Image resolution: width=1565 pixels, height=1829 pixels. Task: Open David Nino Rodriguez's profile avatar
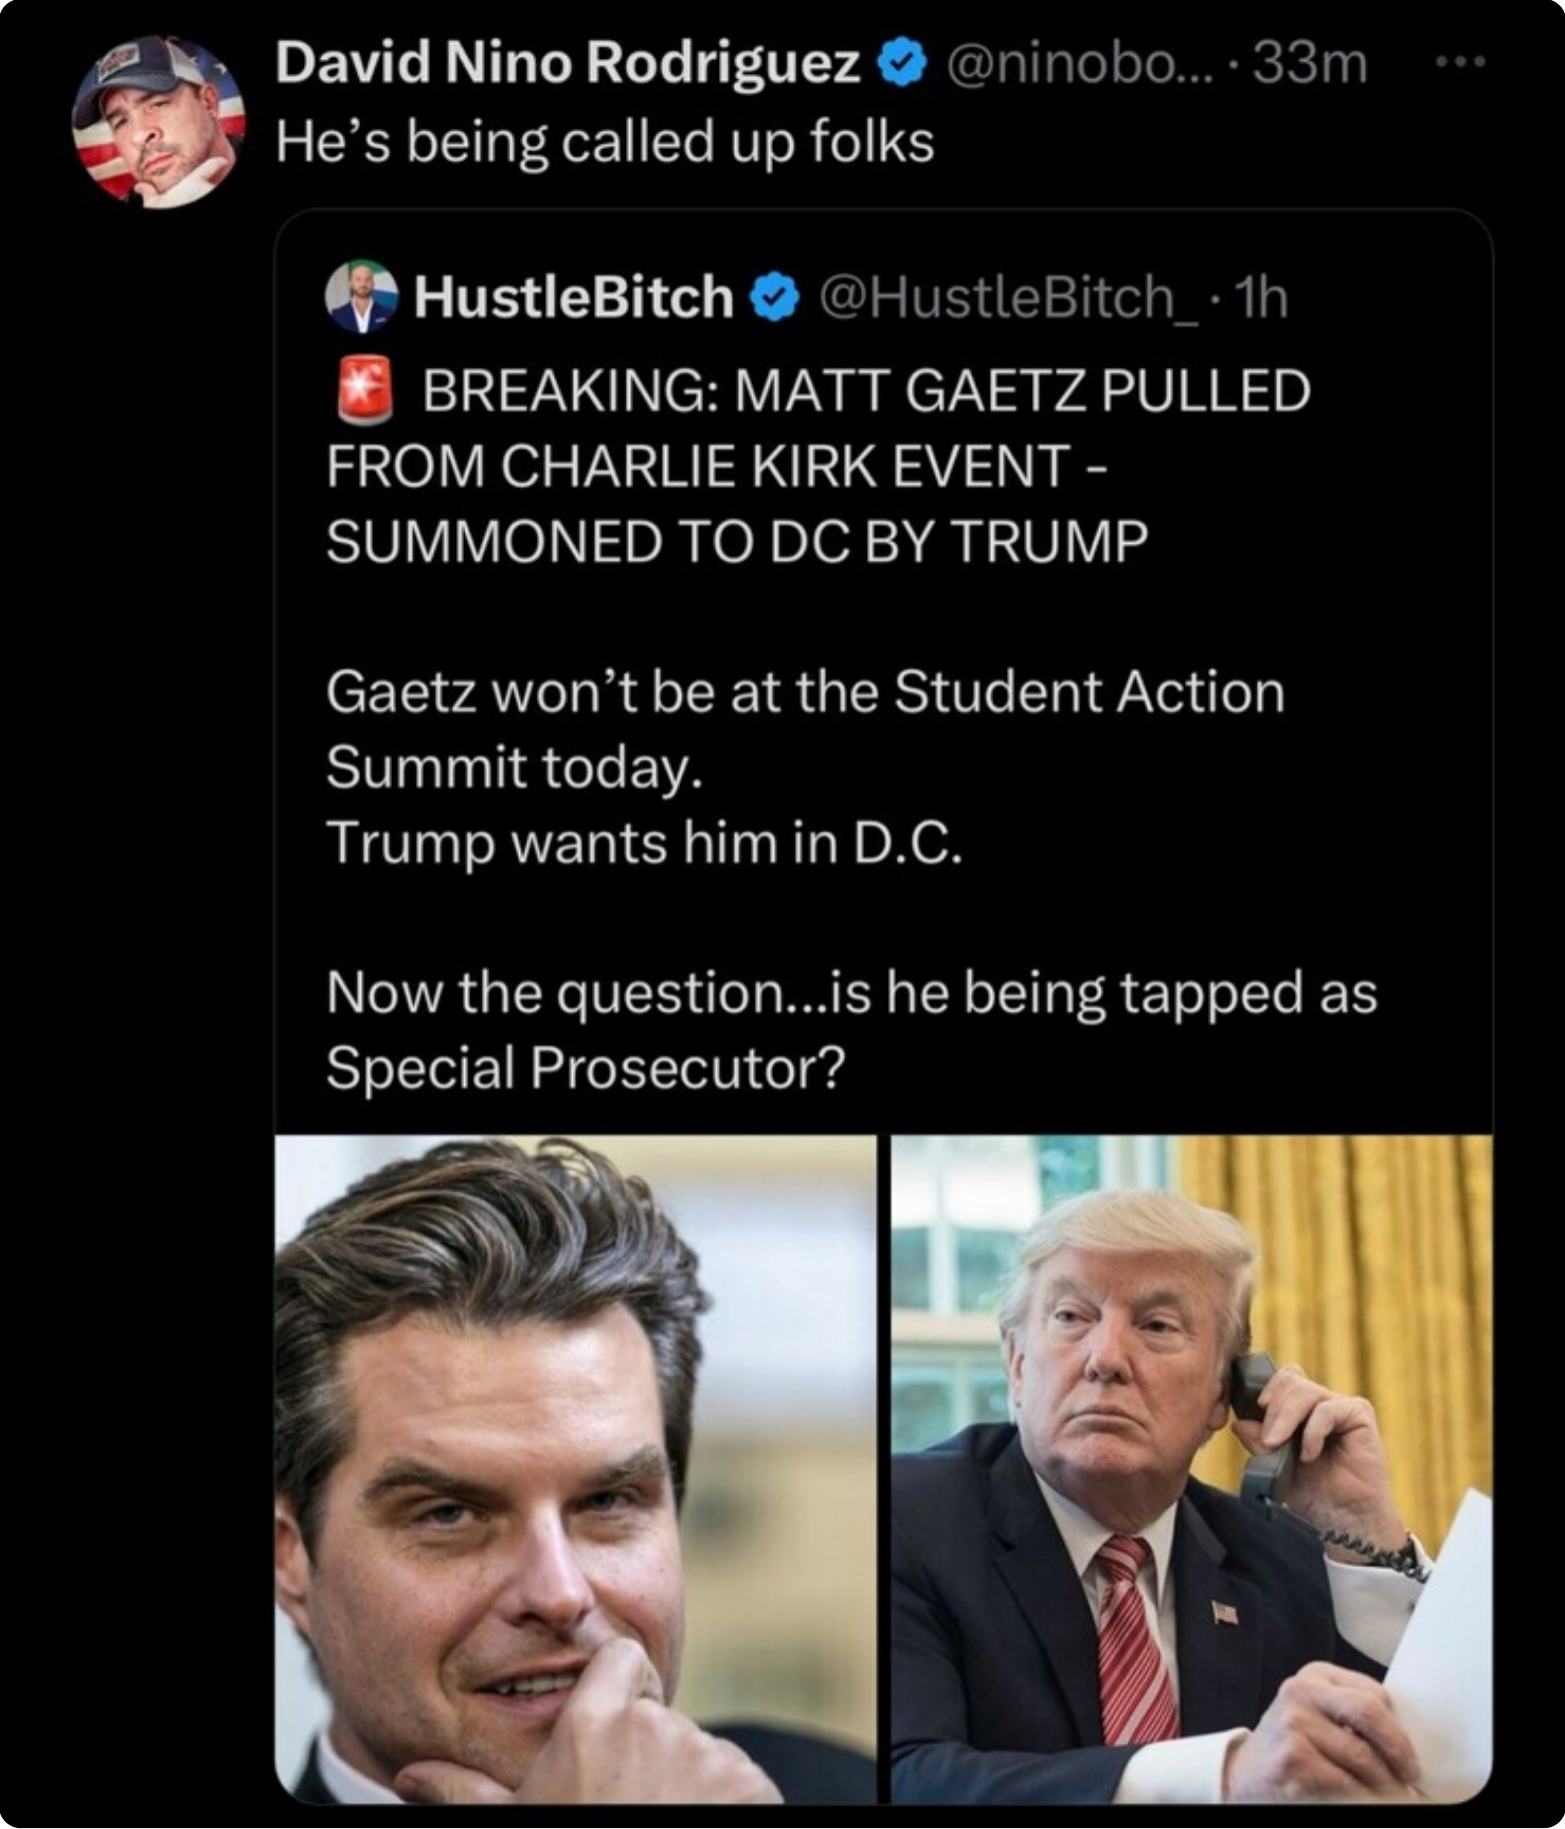(158, 123)
